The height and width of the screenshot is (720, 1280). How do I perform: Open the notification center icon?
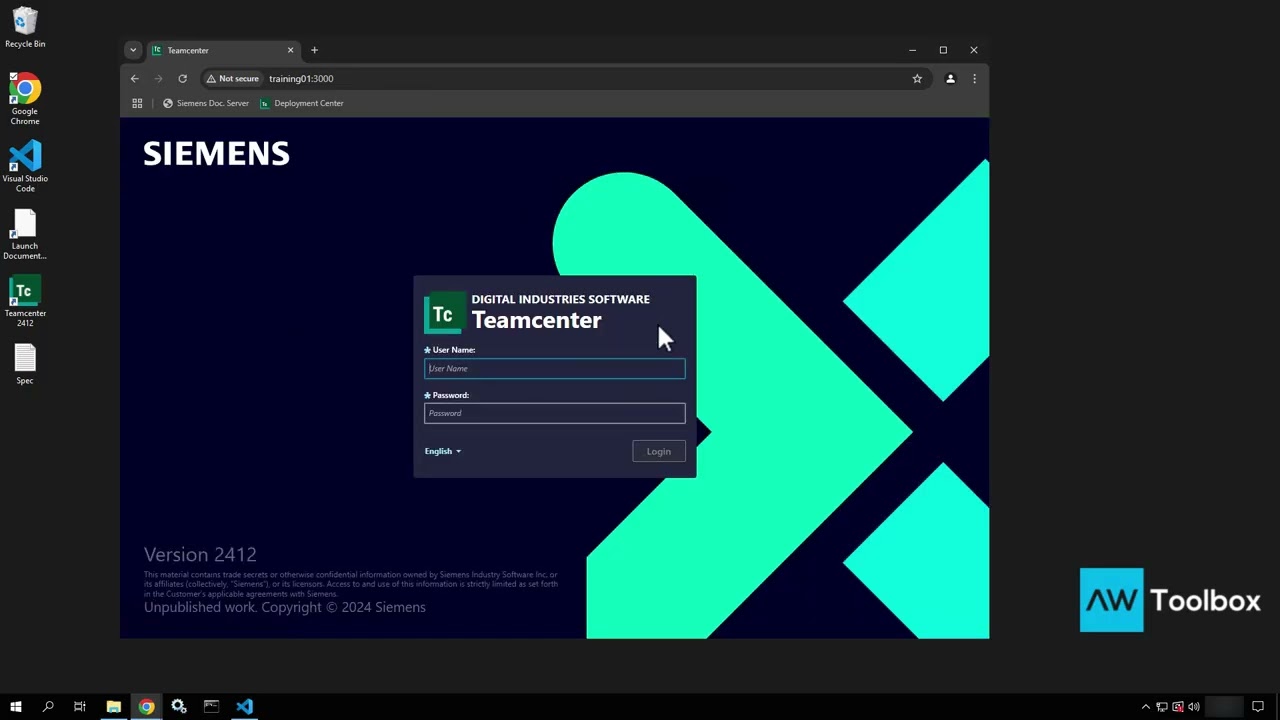point(1258,707)
